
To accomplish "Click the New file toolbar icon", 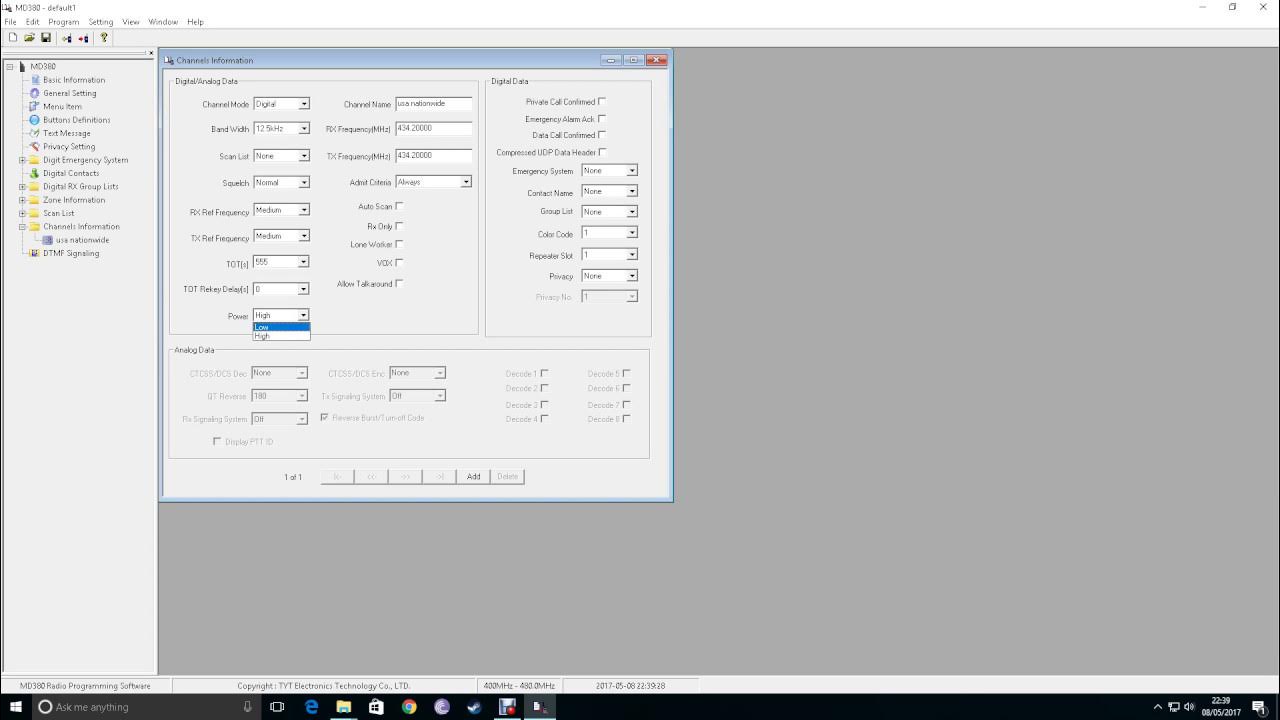I will tap(13, 38).
